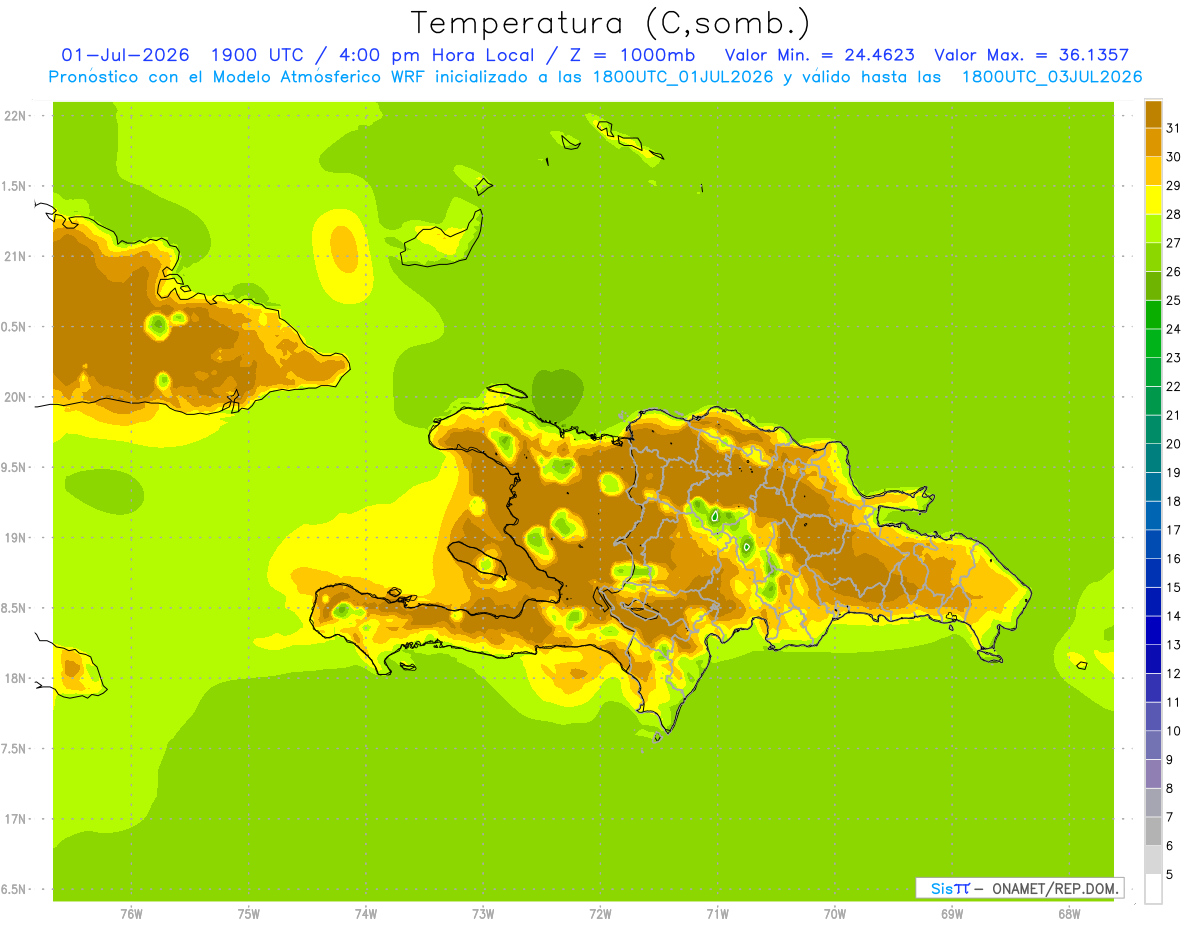The image size is (1200, 927).
Task: Click the "Valor Max. = 36.1357" value
Action: click(x=1032, y=55)
